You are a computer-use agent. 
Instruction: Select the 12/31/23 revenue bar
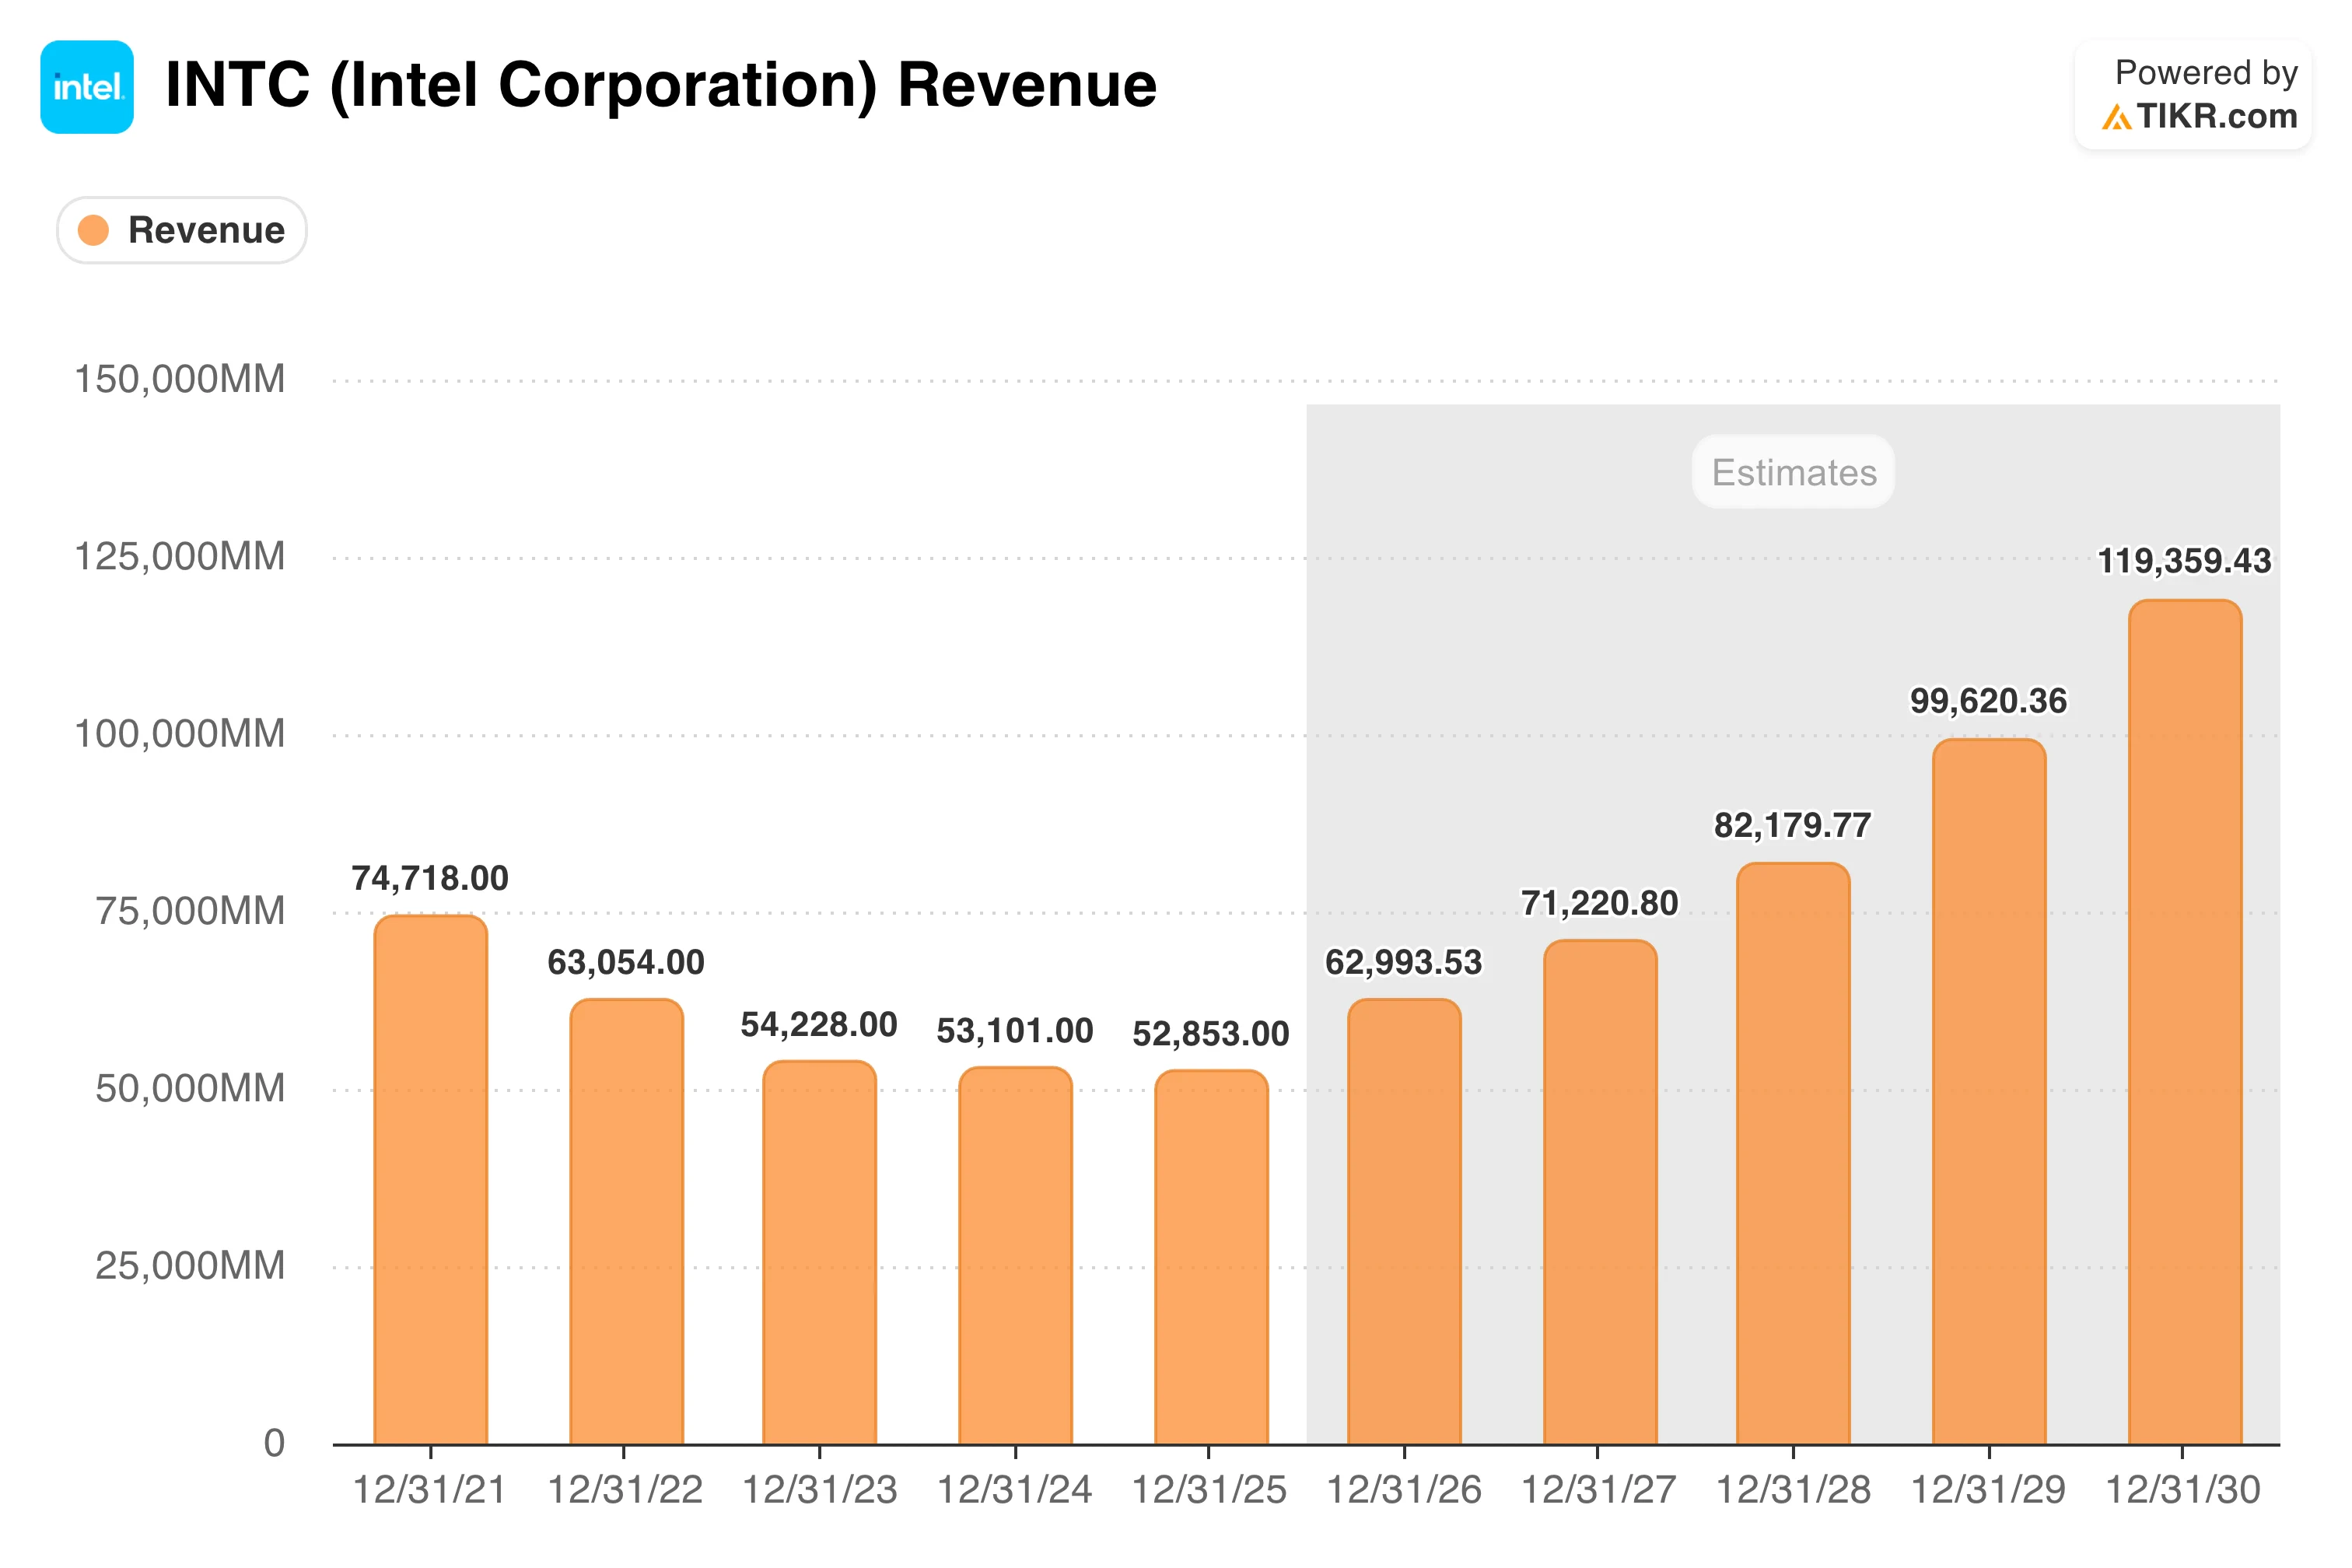(x=820, y=1253)
